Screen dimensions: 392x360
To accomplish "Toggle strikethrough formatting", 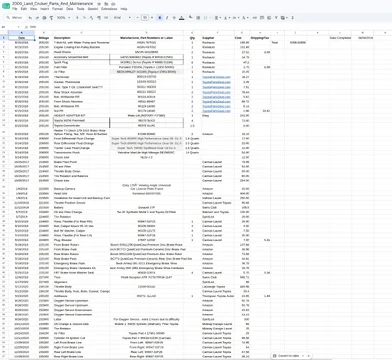I will click(x=174, y=18).
